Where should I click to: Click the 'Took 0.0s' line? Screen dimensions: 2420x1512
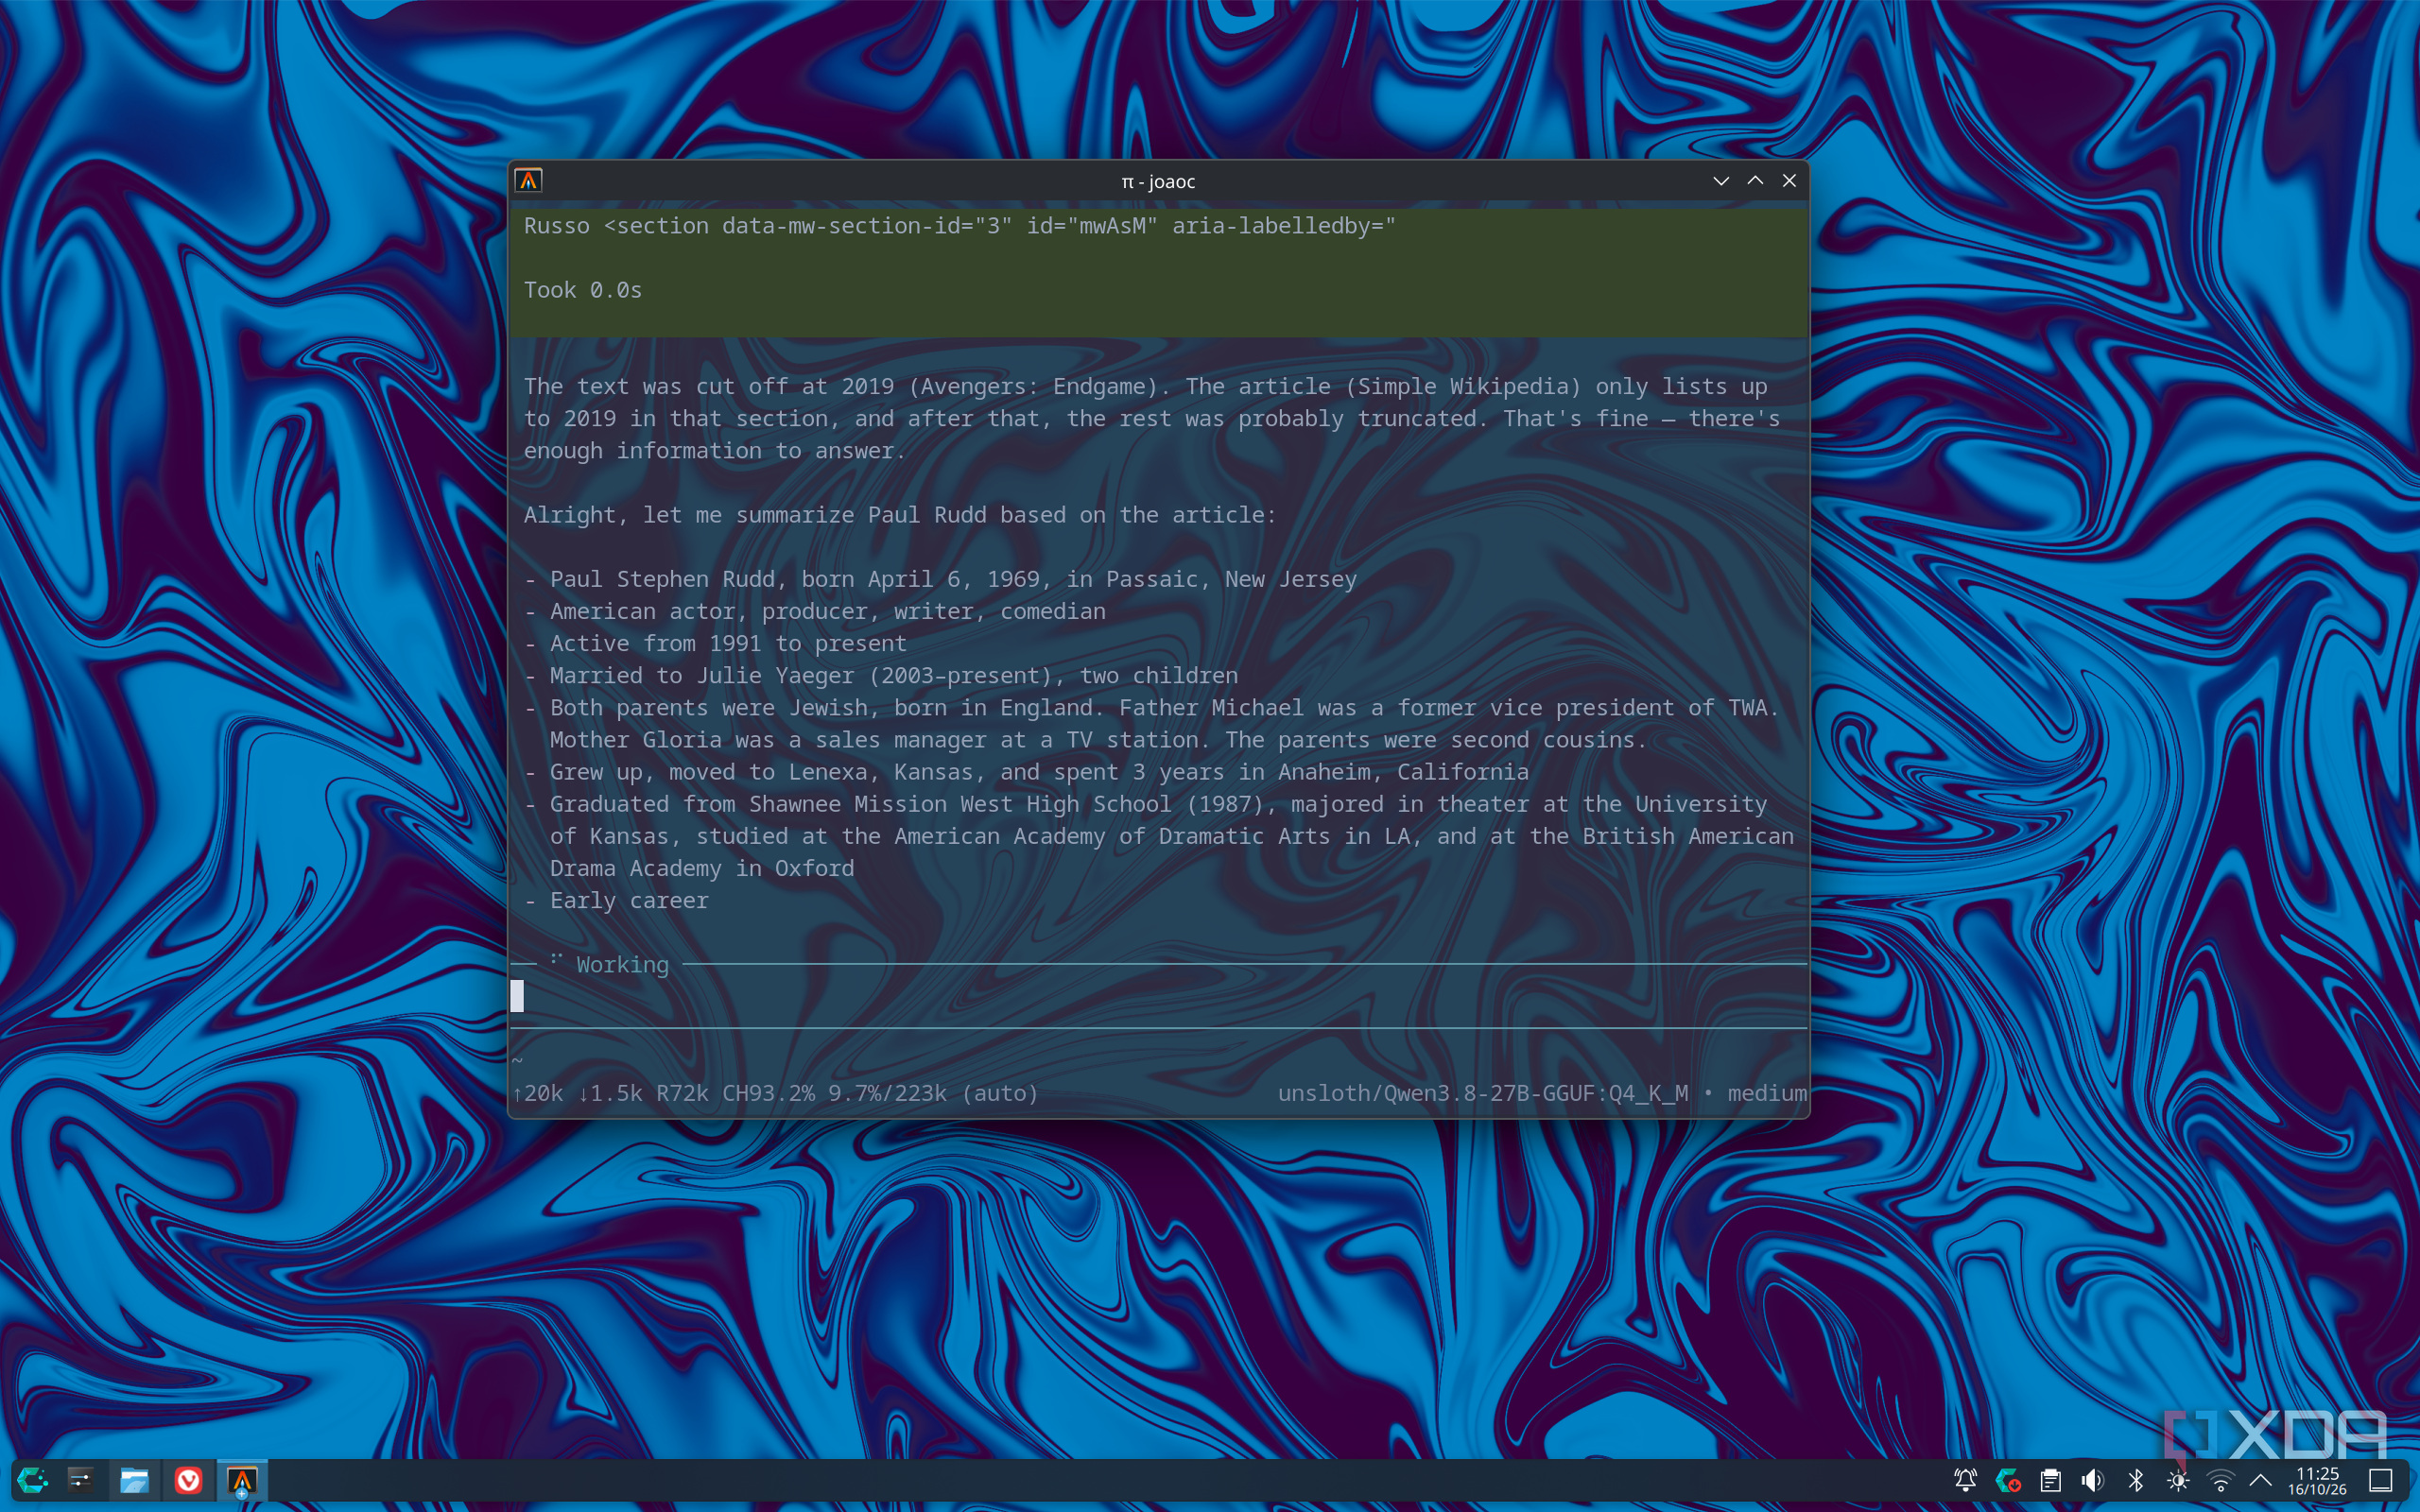click(x=583, y=290)
